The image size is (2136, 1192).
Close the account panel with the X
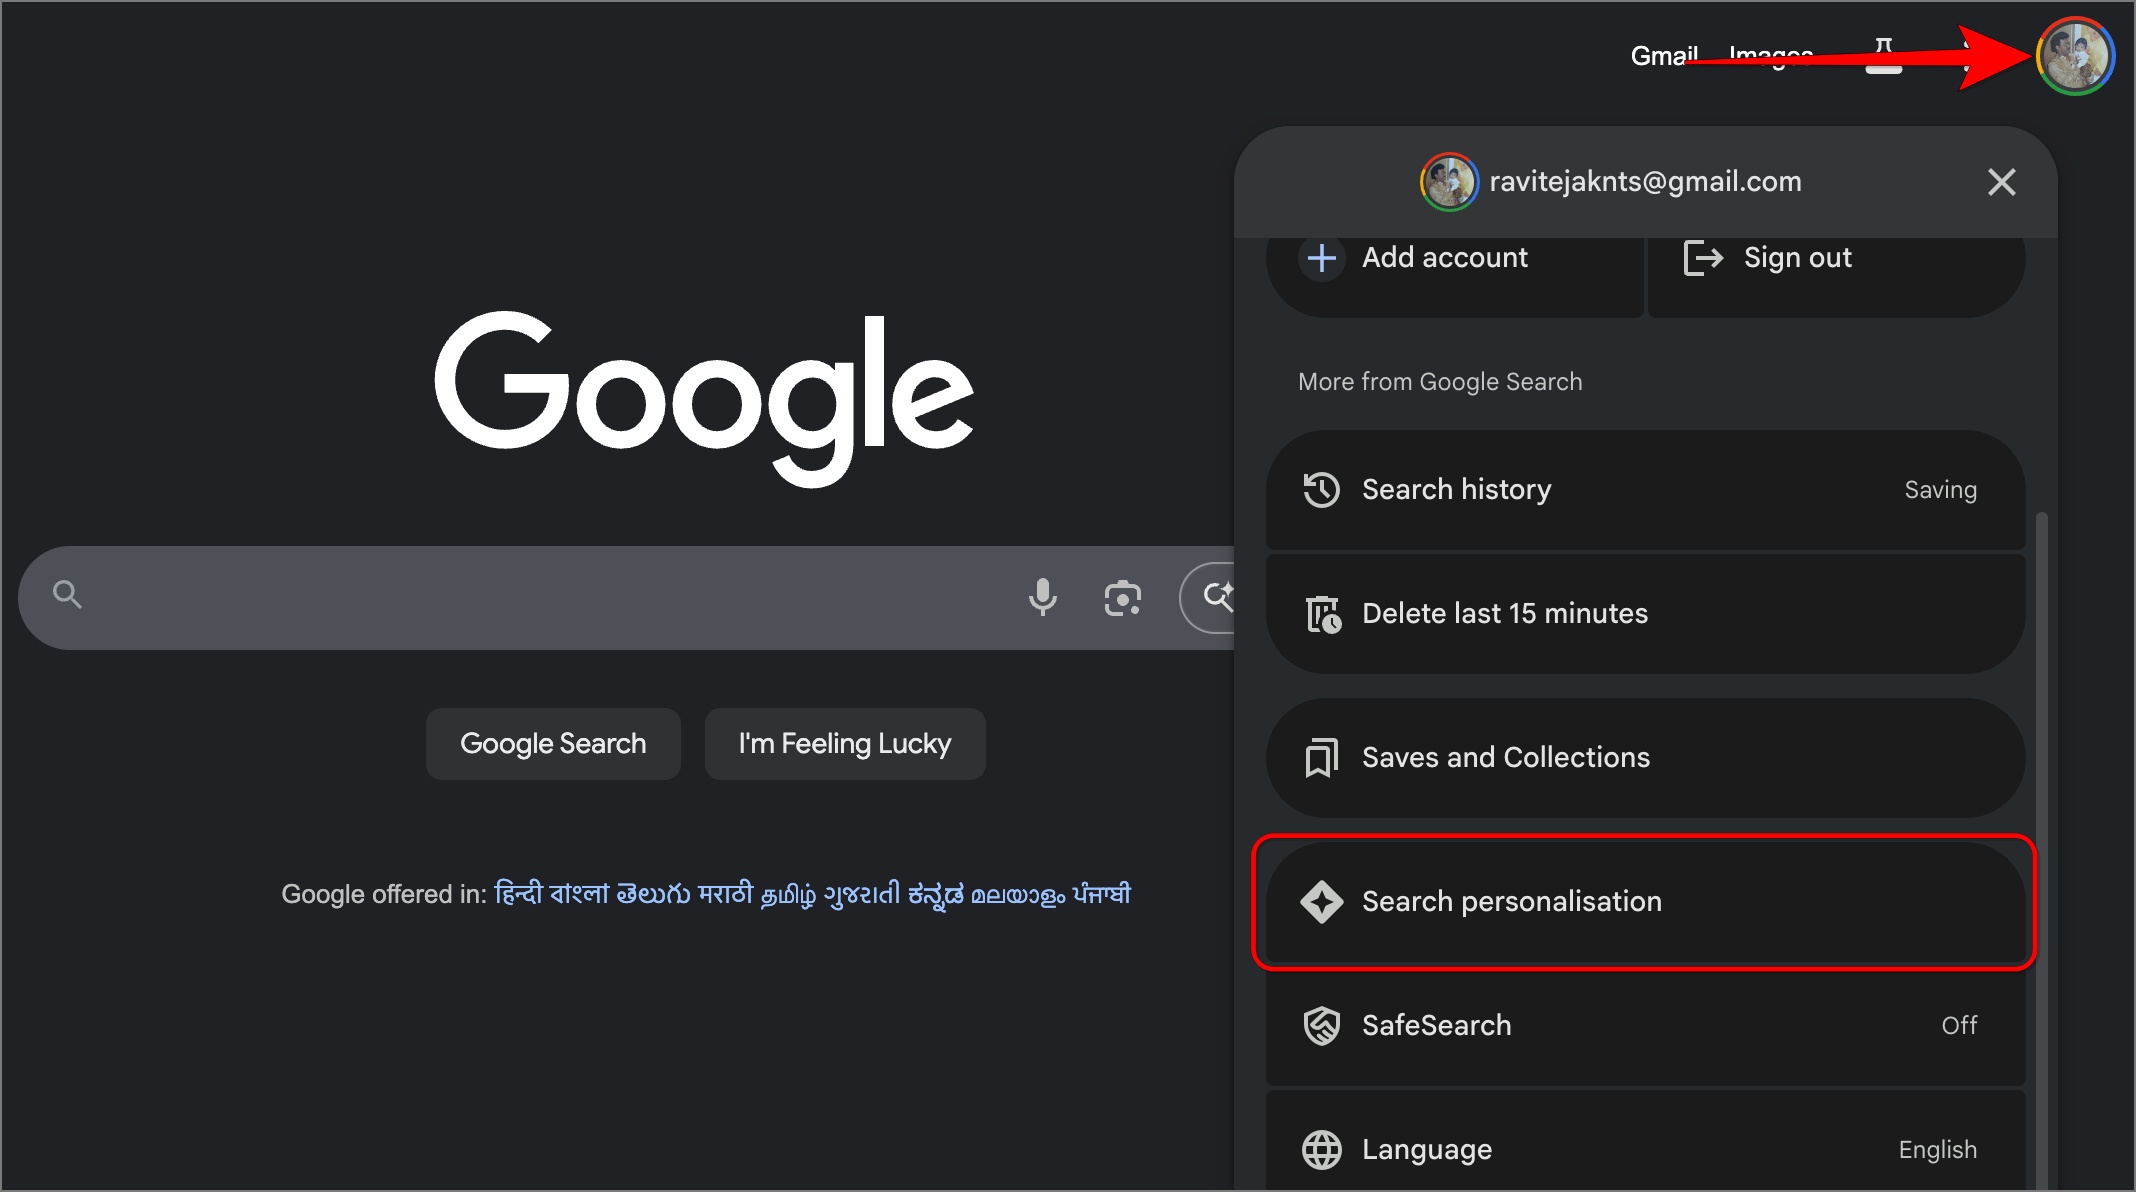[x=2001, y=182]
